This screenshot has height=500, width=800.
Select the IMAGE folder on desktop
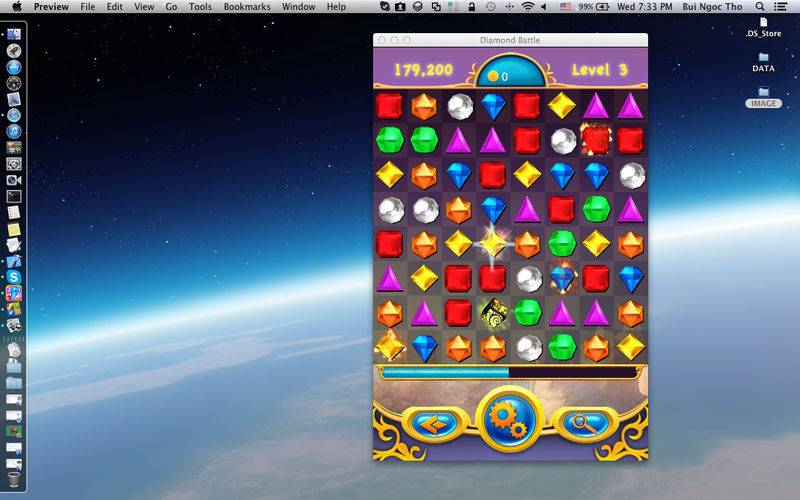pos(763,97)
